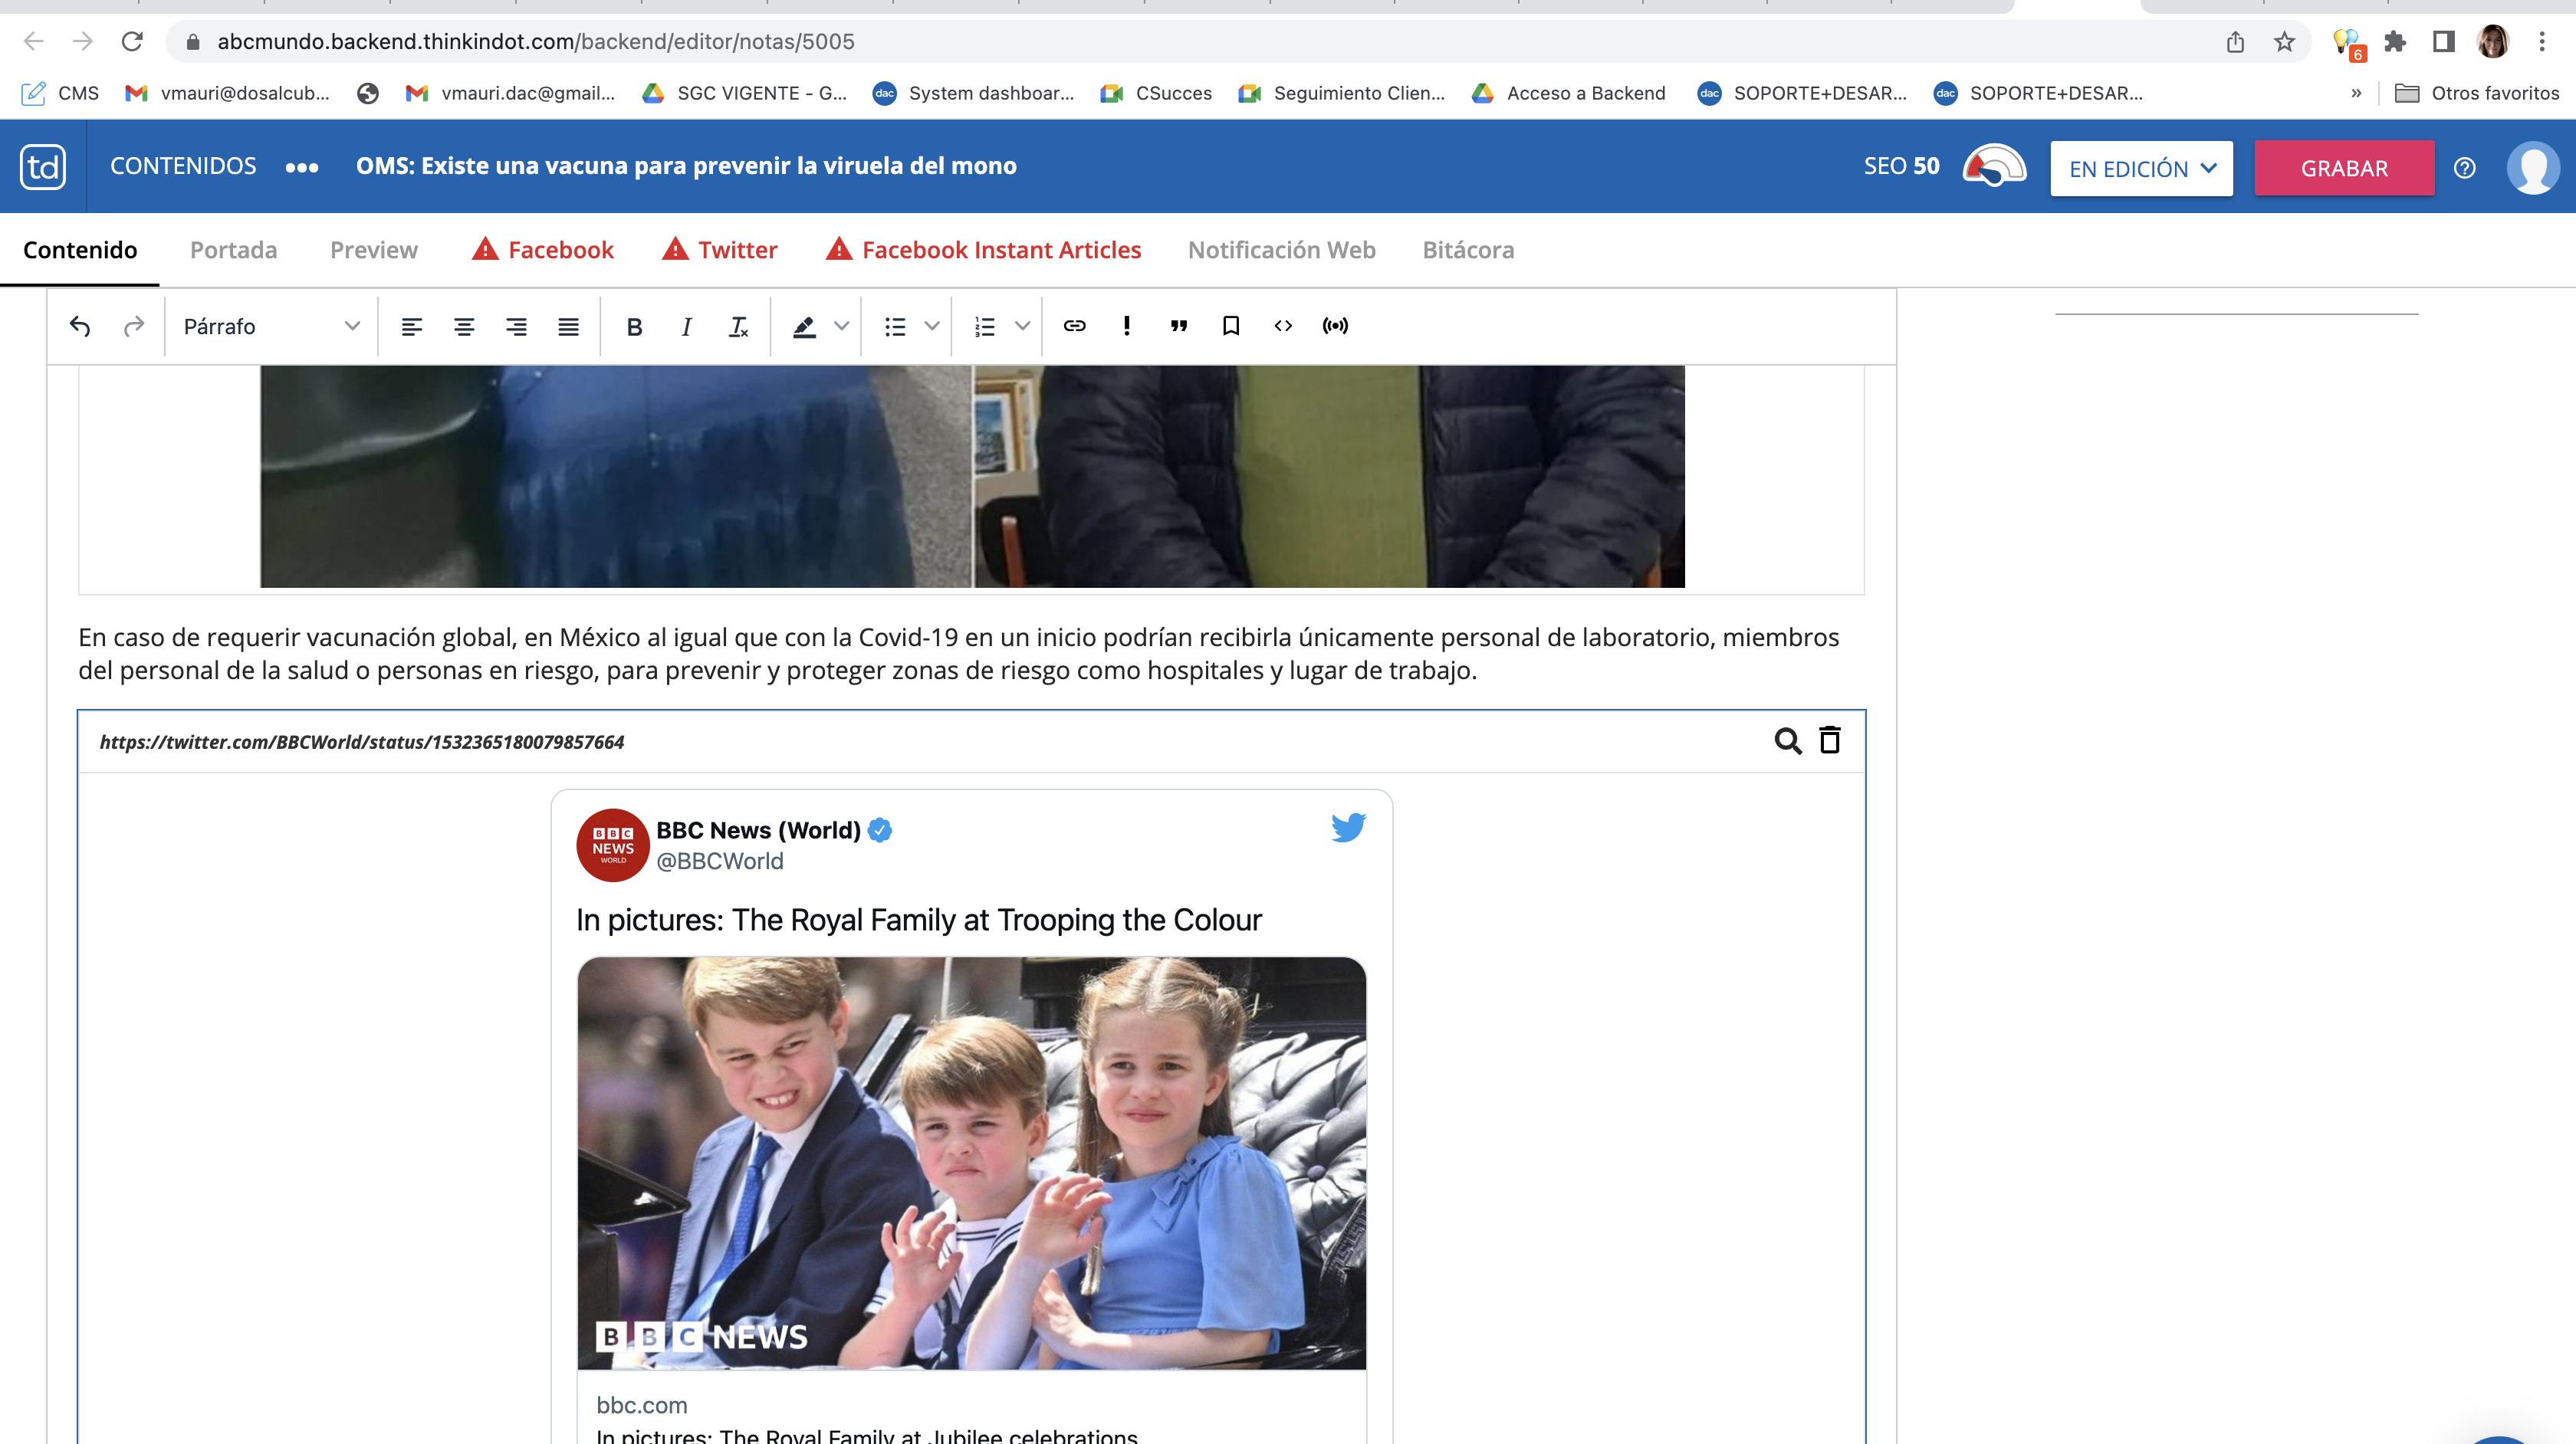
Task: Justify text alignment
Action: click(568, 326)
